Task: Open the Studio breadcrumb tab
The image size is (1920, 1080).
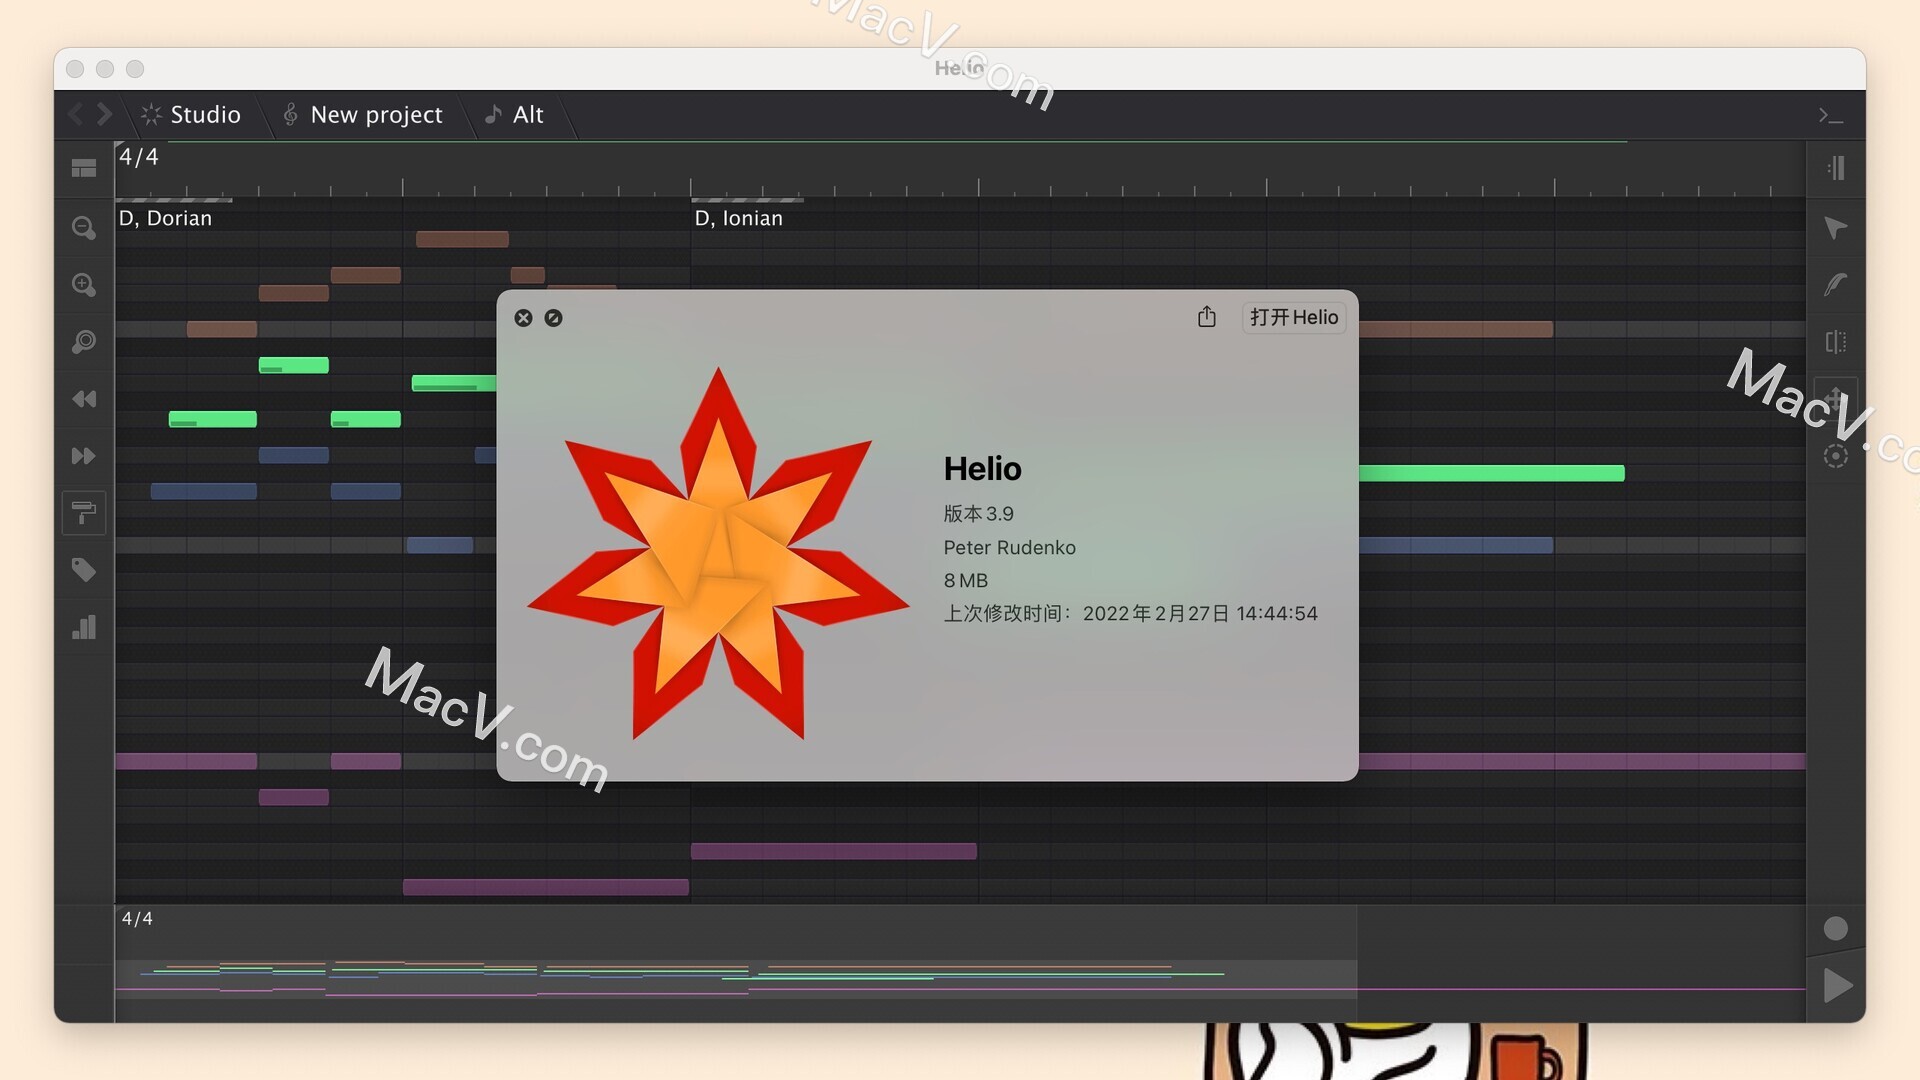Action: coord(191,114)
